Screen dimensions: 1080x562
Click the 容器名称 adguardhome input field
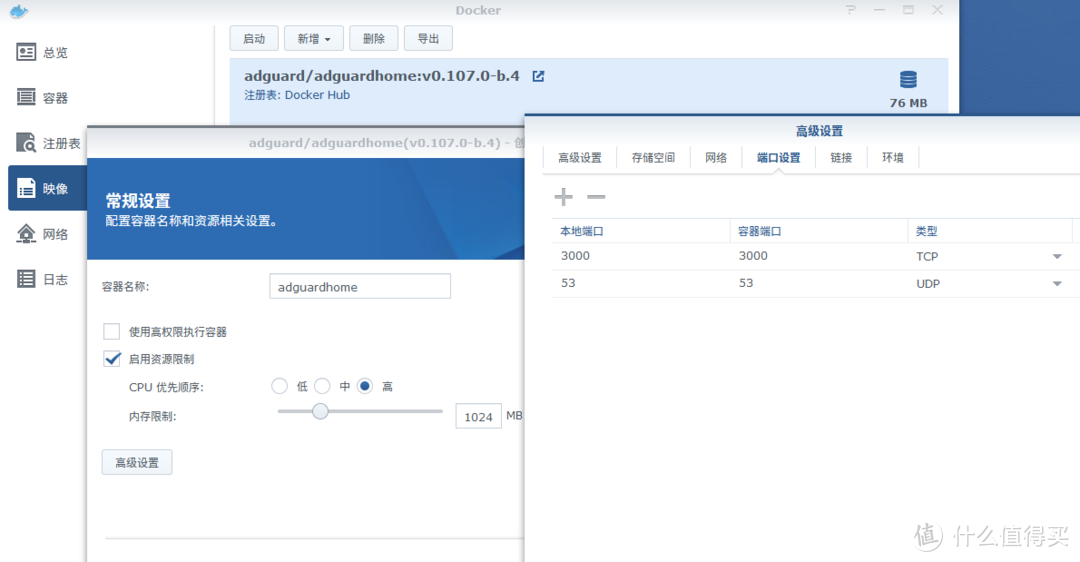coord(360,287)
